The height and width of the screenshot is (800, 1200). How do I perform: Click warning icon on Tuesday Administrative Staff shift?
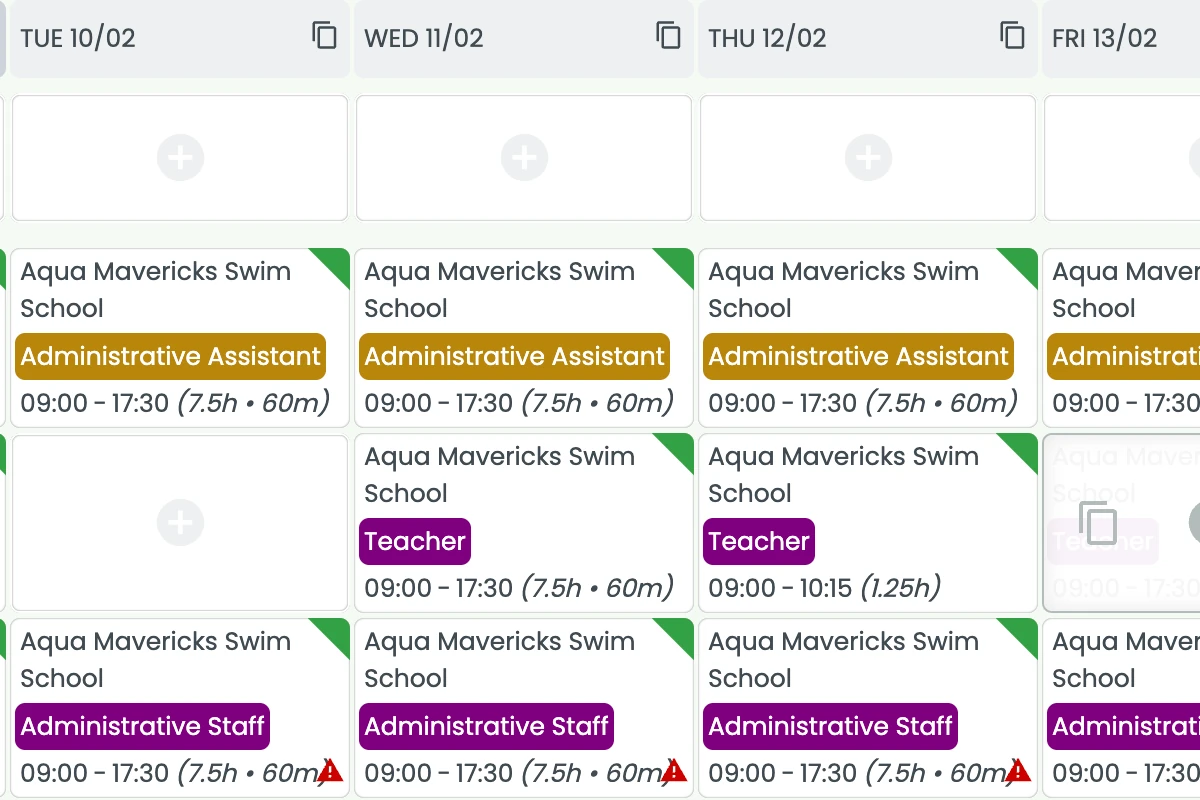pos(330,771)
